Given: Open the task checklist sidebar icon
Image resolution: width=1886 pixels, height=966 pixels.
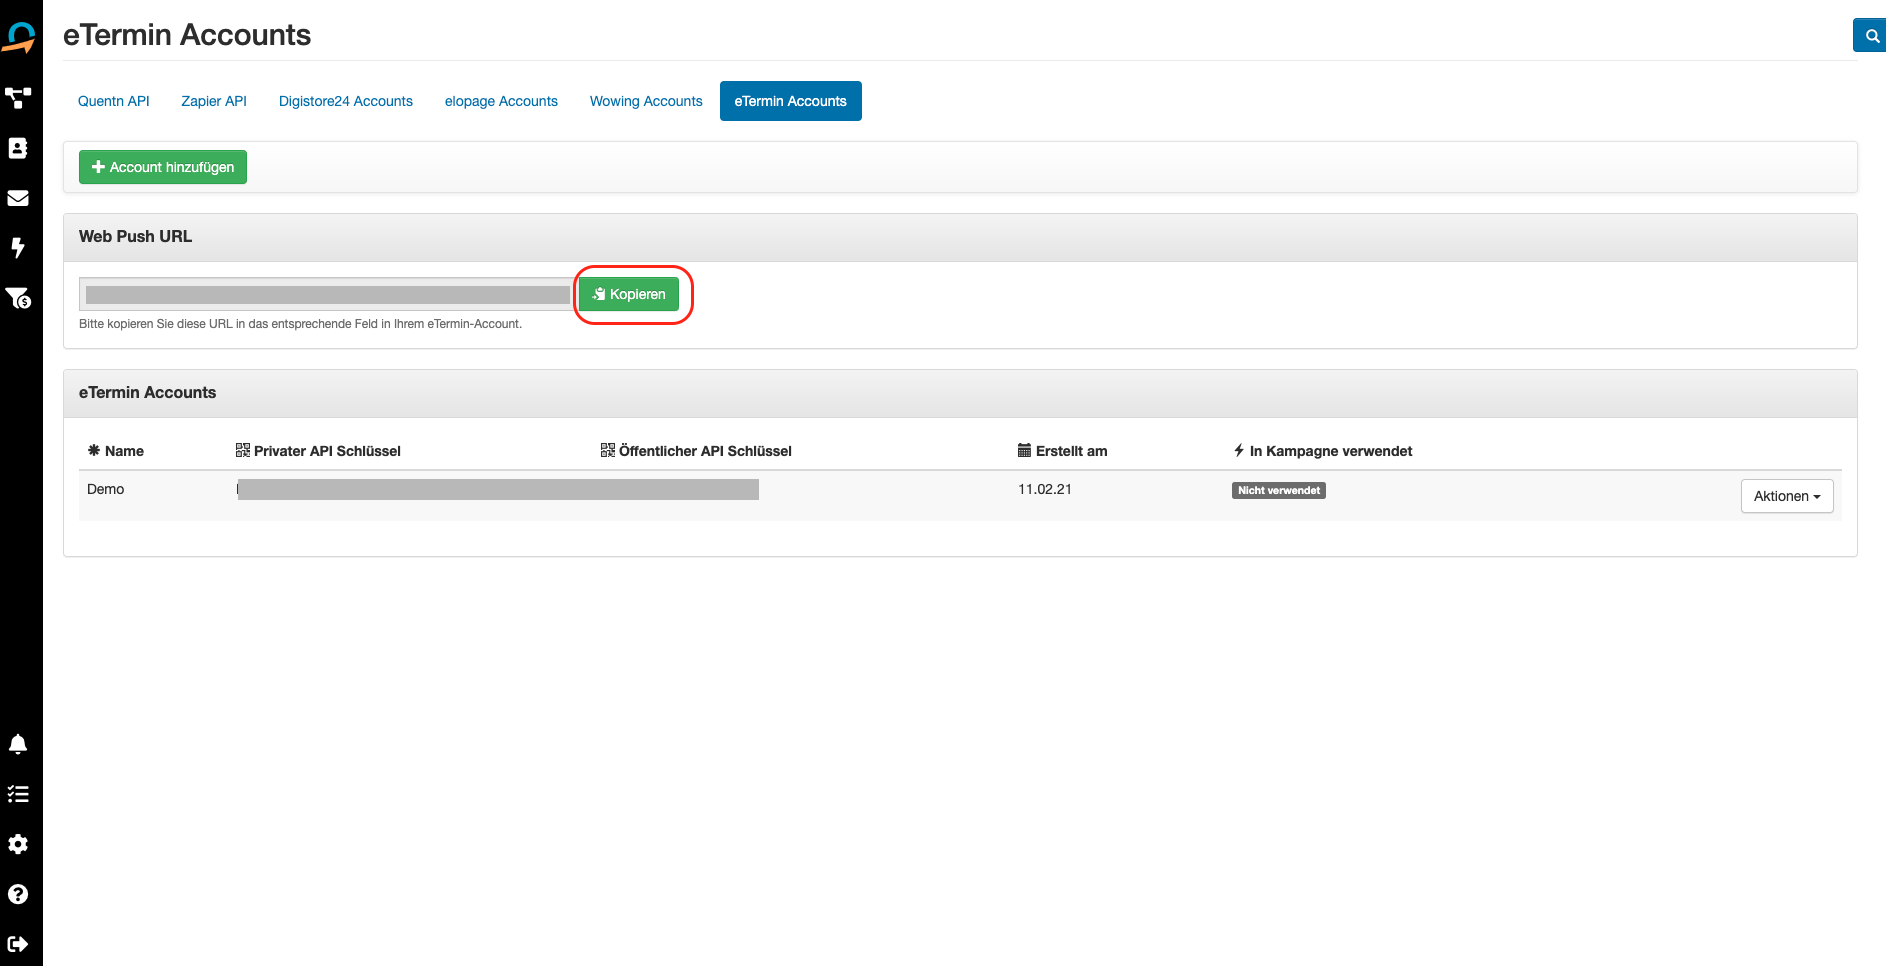Looking at the screenshot, I should pyautogui.click(x=18, y=794).
